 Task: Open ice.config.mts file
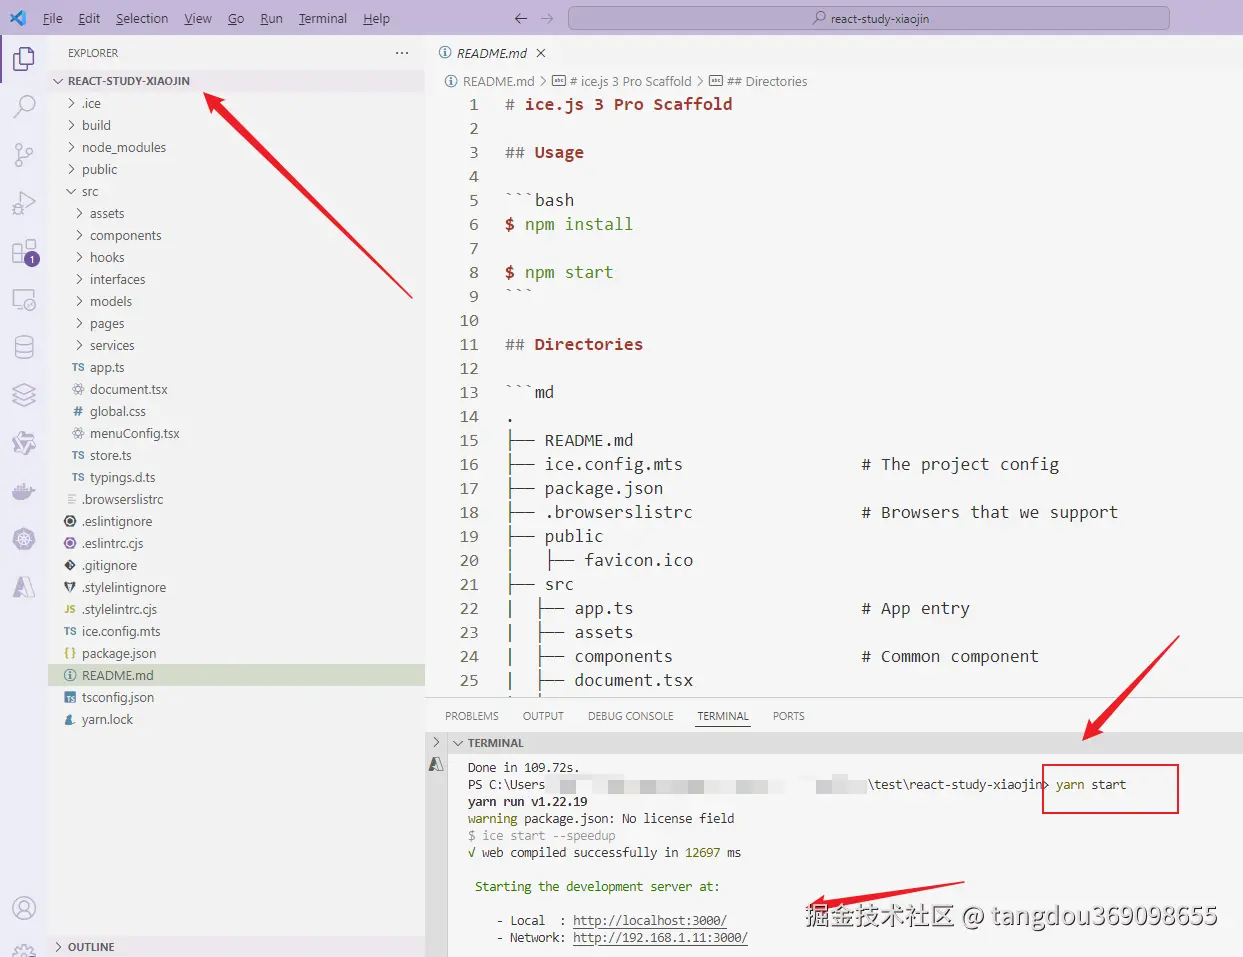[236, 631]
